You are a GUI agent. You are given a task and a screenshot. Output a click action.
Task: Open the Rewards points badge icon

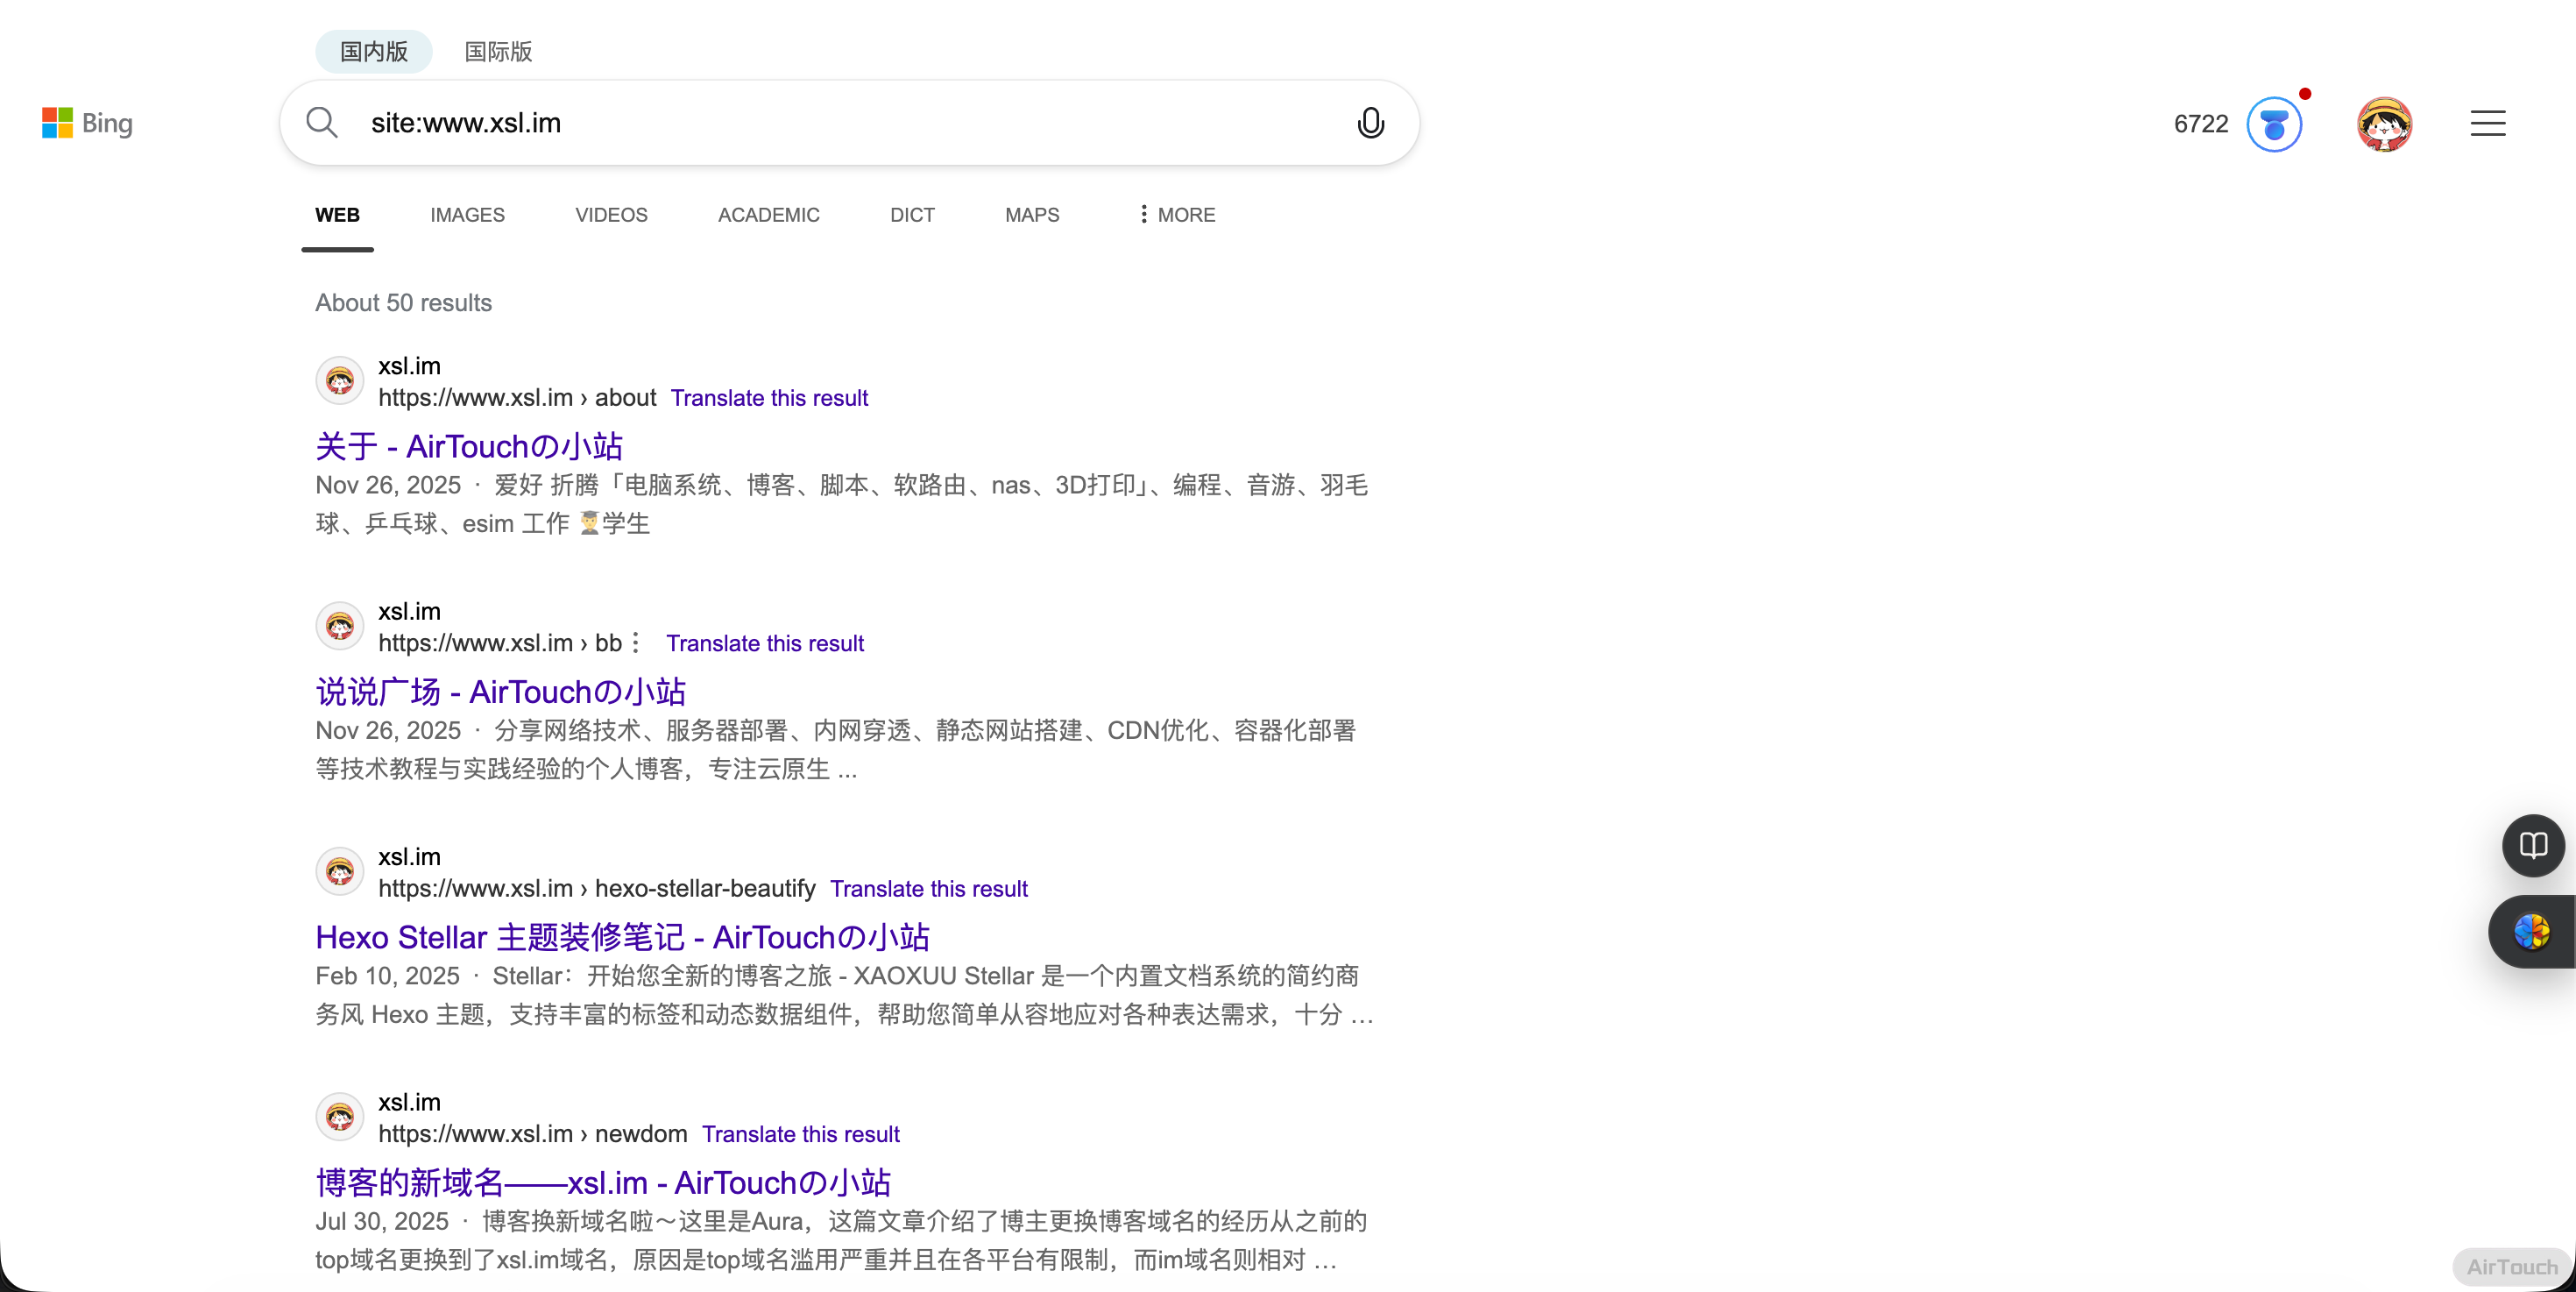point(2274,124)
